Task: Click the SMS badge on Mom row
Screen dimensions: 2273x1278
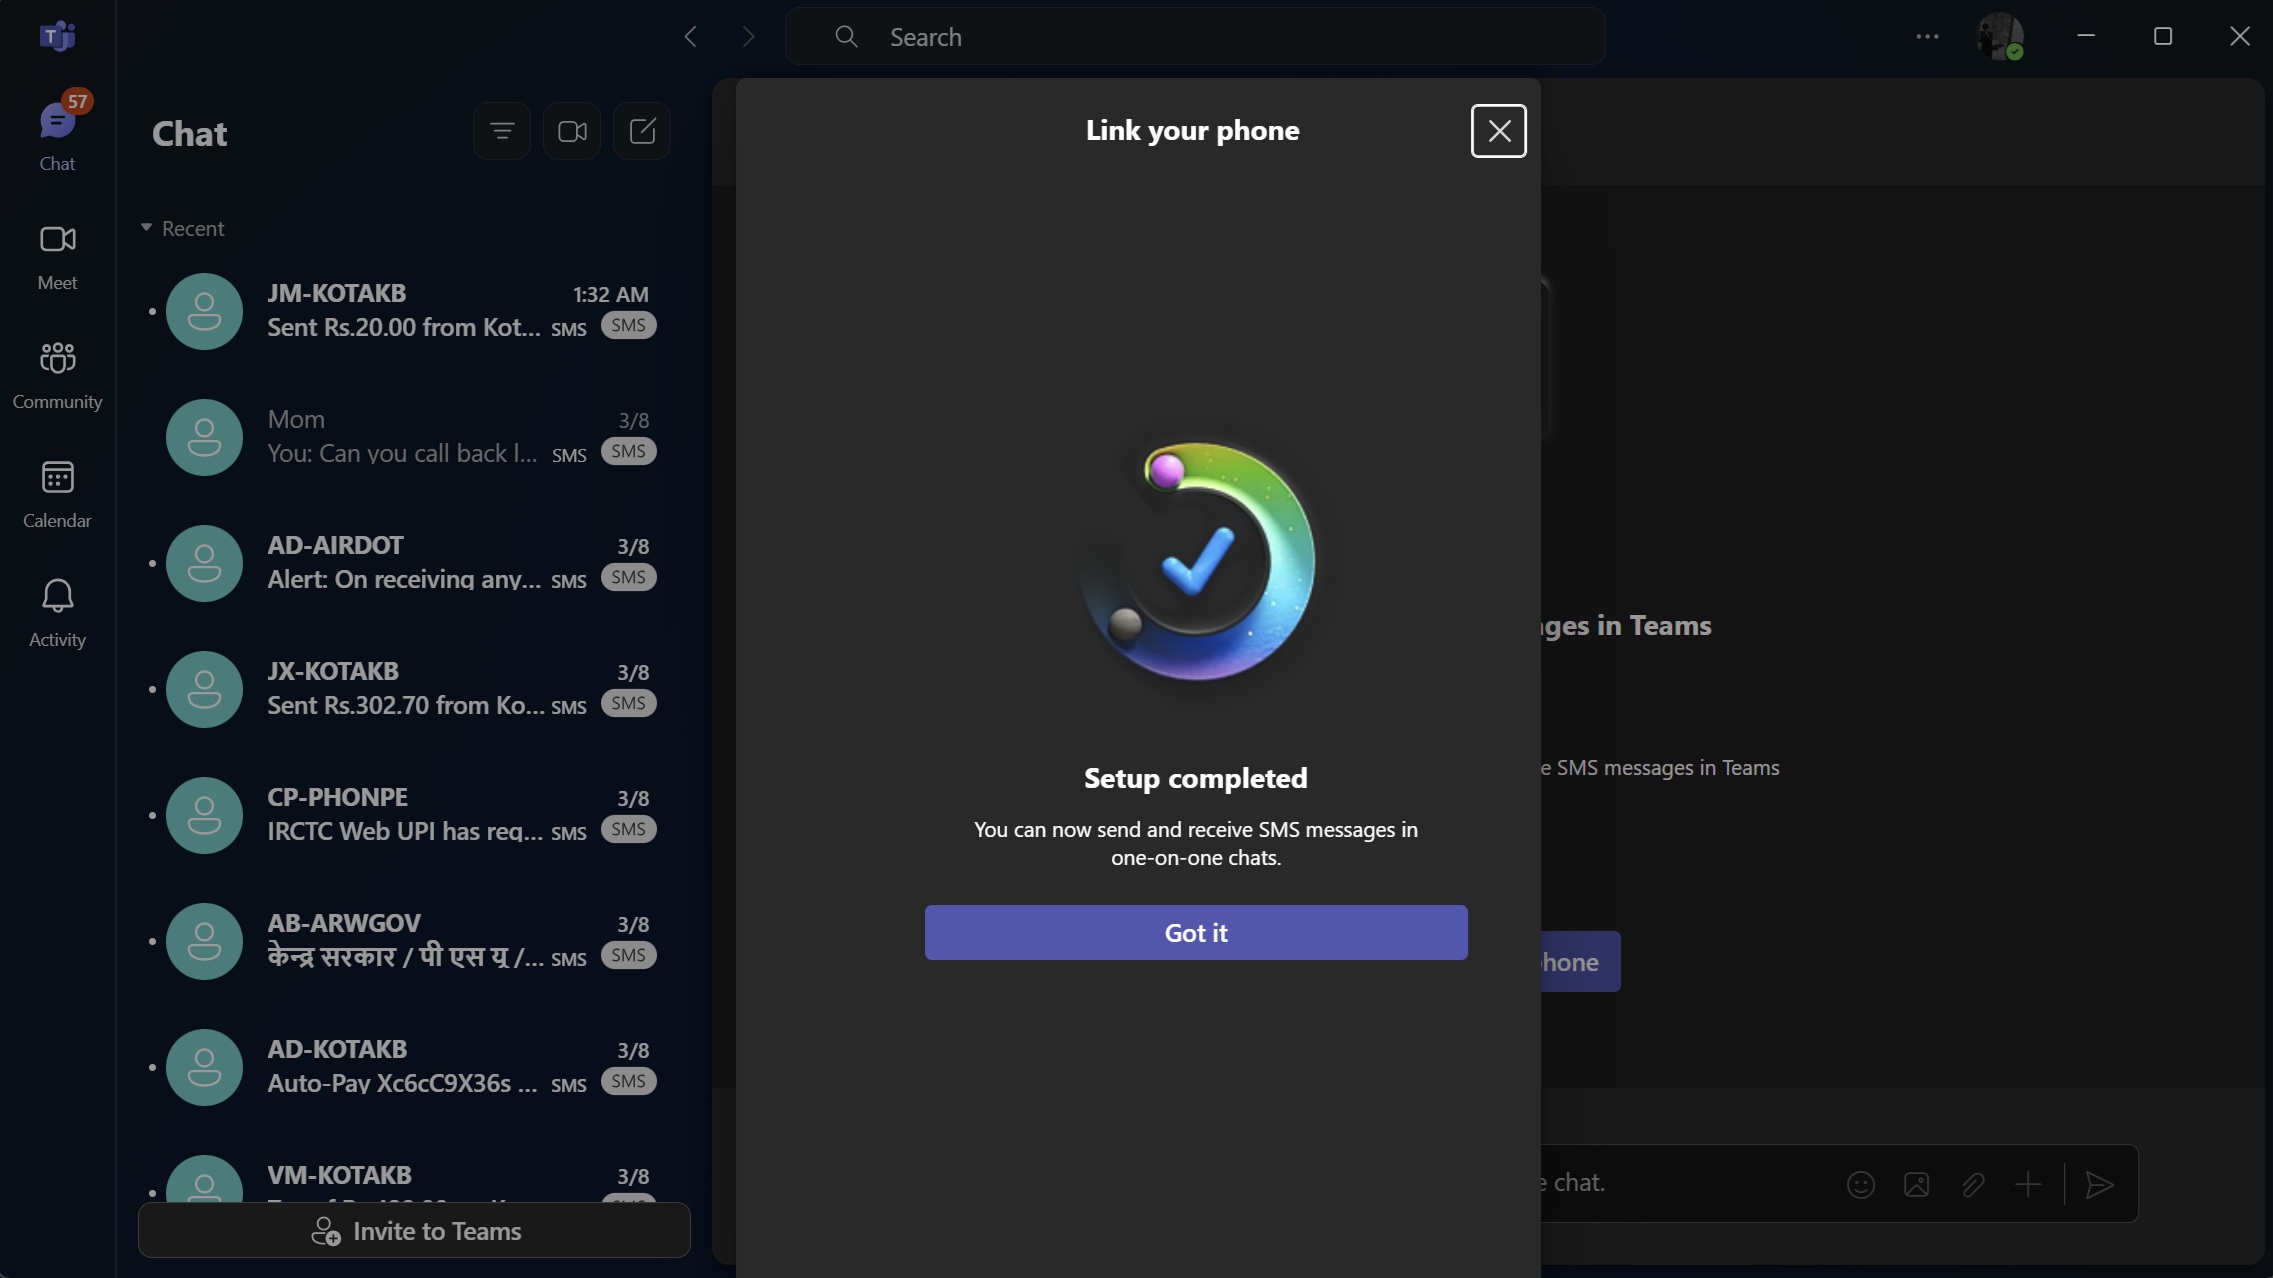Action: [x=628, y=451]
